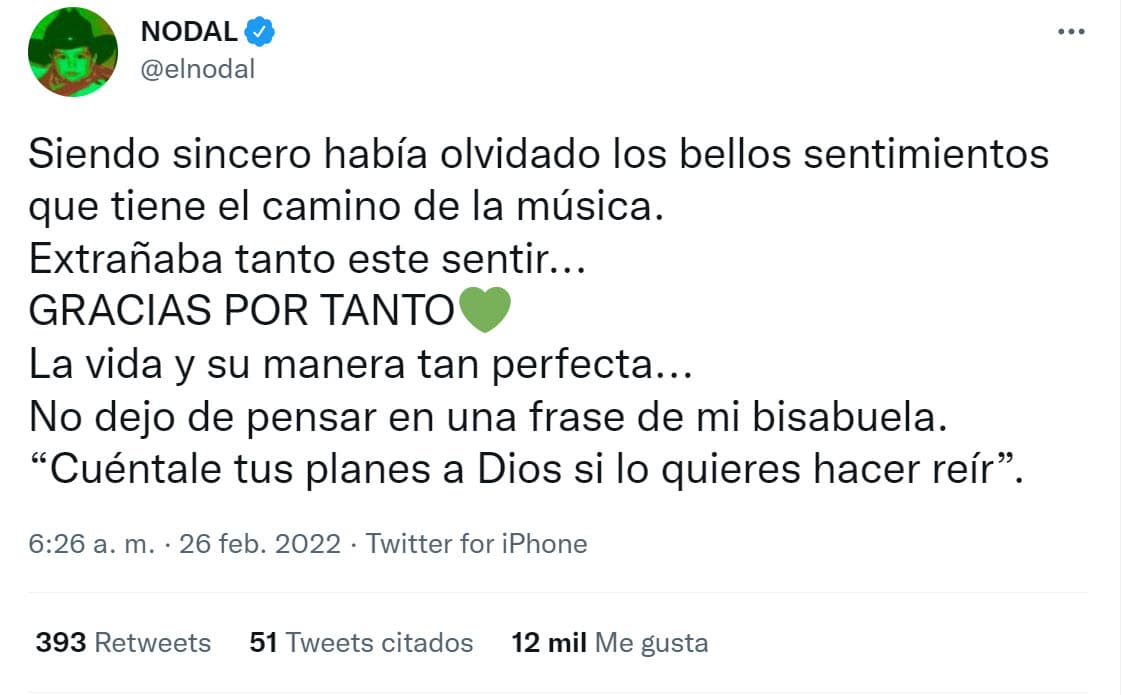This screenshot has width=1123, height=695.
Task: Select the @elnodal username handle
Action: click(x=199, y=68)
